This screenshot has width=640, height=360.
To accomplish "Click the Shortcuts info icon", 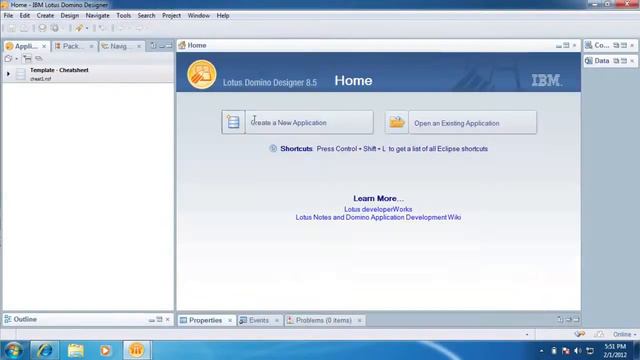I will coord(273,149).
